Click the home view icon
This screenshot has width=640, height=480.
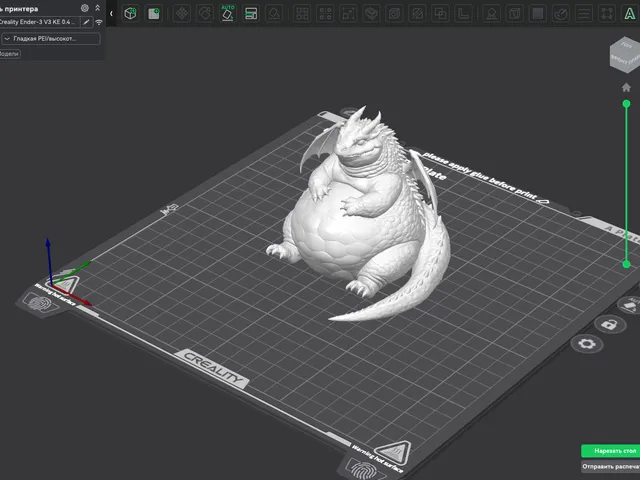[x=626, y=87]
